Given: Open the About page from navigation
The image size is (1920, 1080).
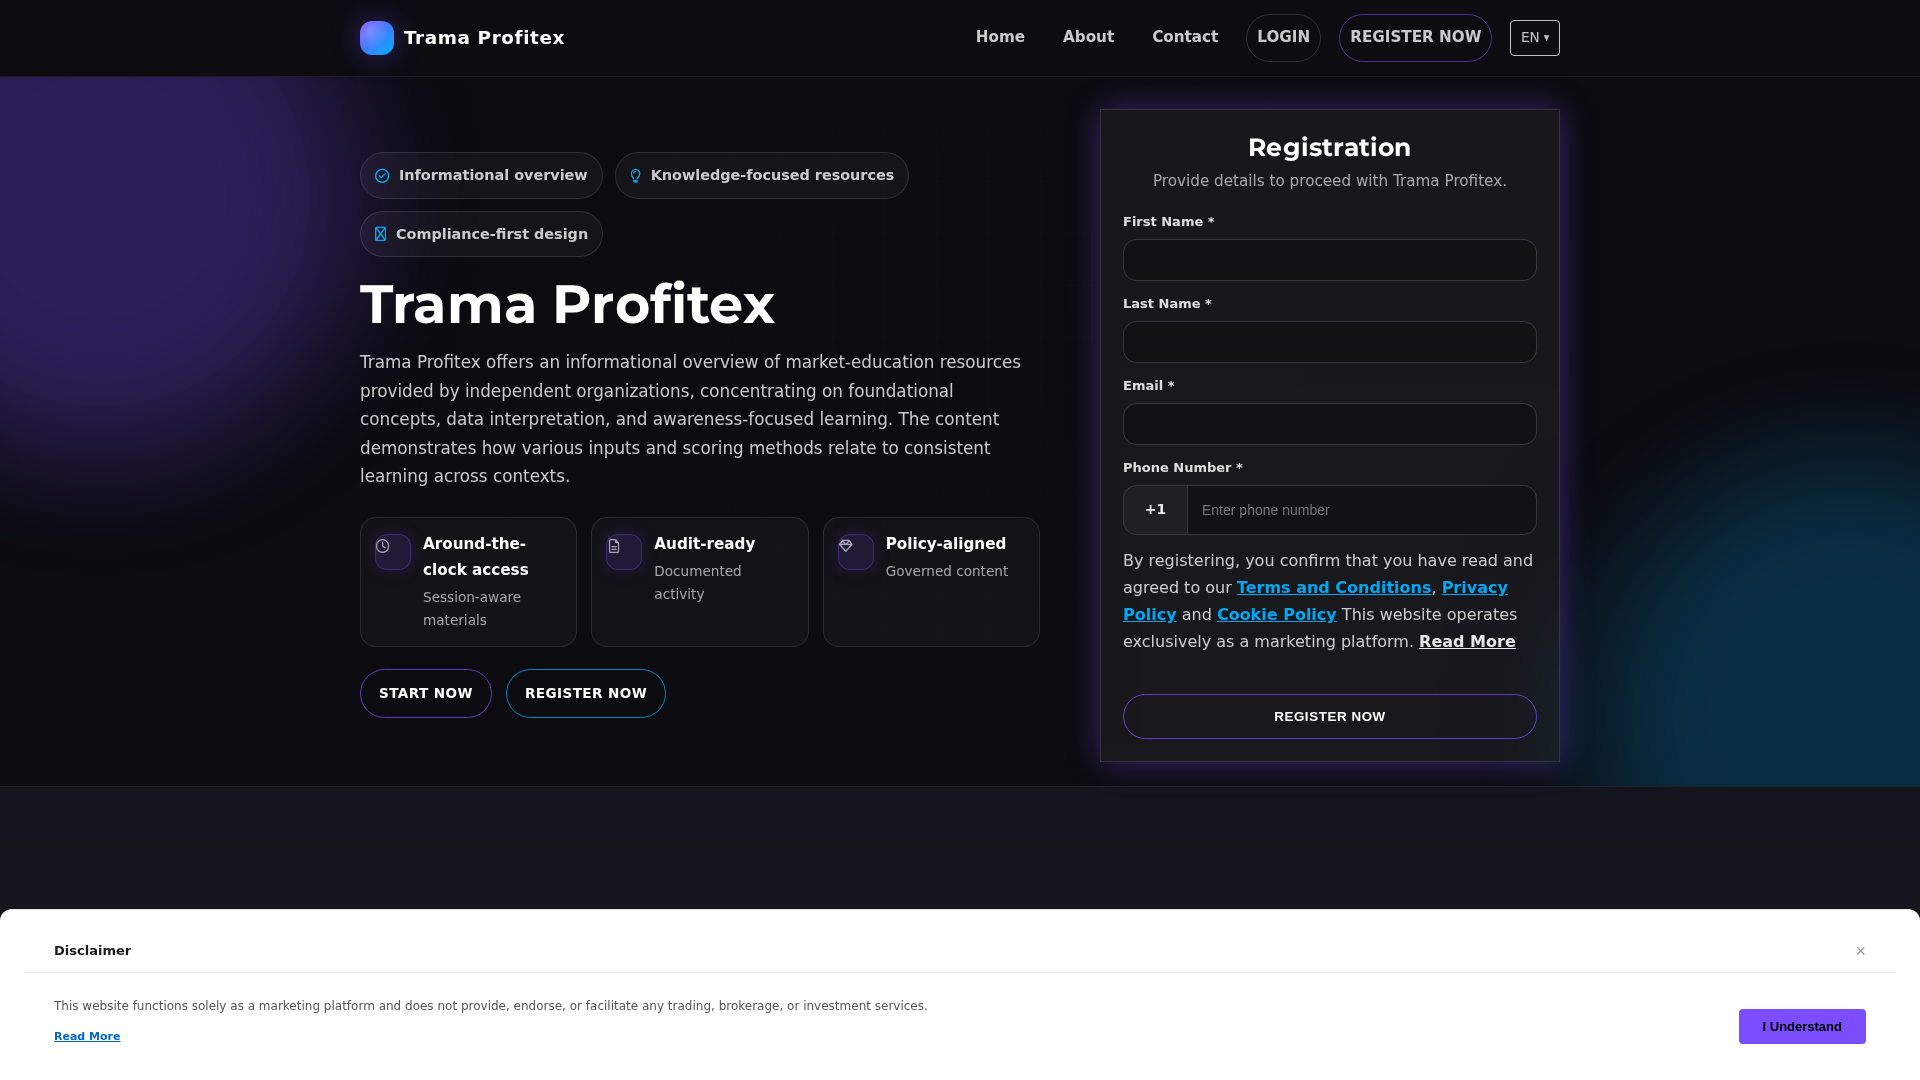Looking at the screenshot, I should point(1088,37).
